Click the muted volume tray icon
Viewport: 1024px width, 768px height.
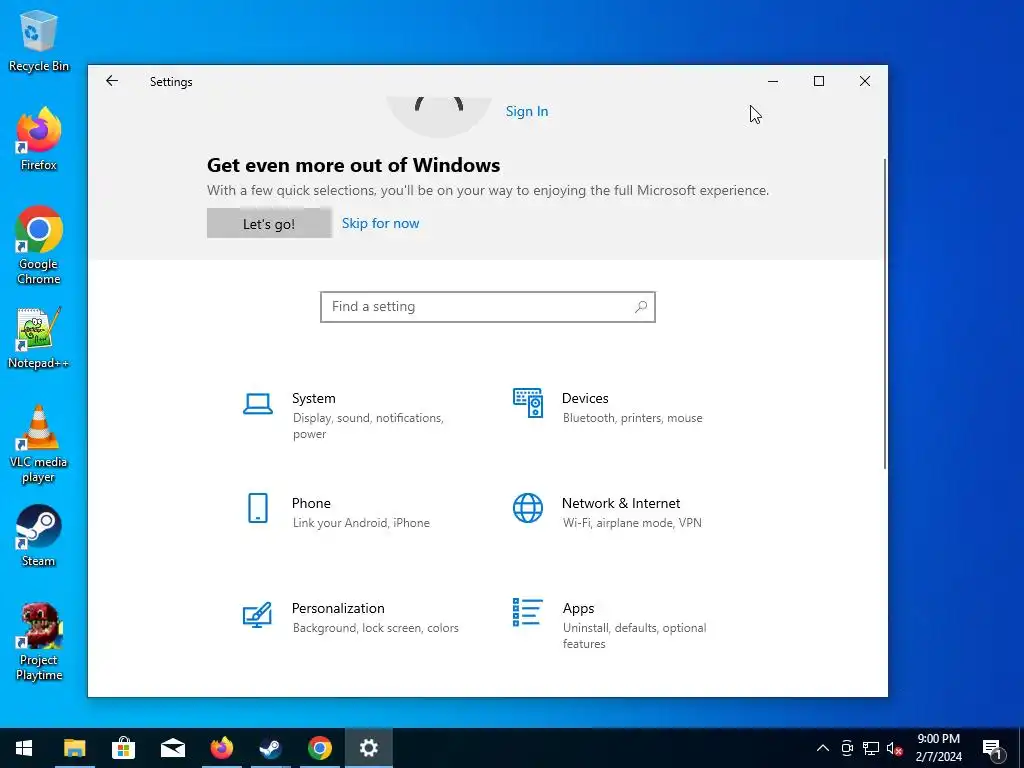(x=894, y=748)
